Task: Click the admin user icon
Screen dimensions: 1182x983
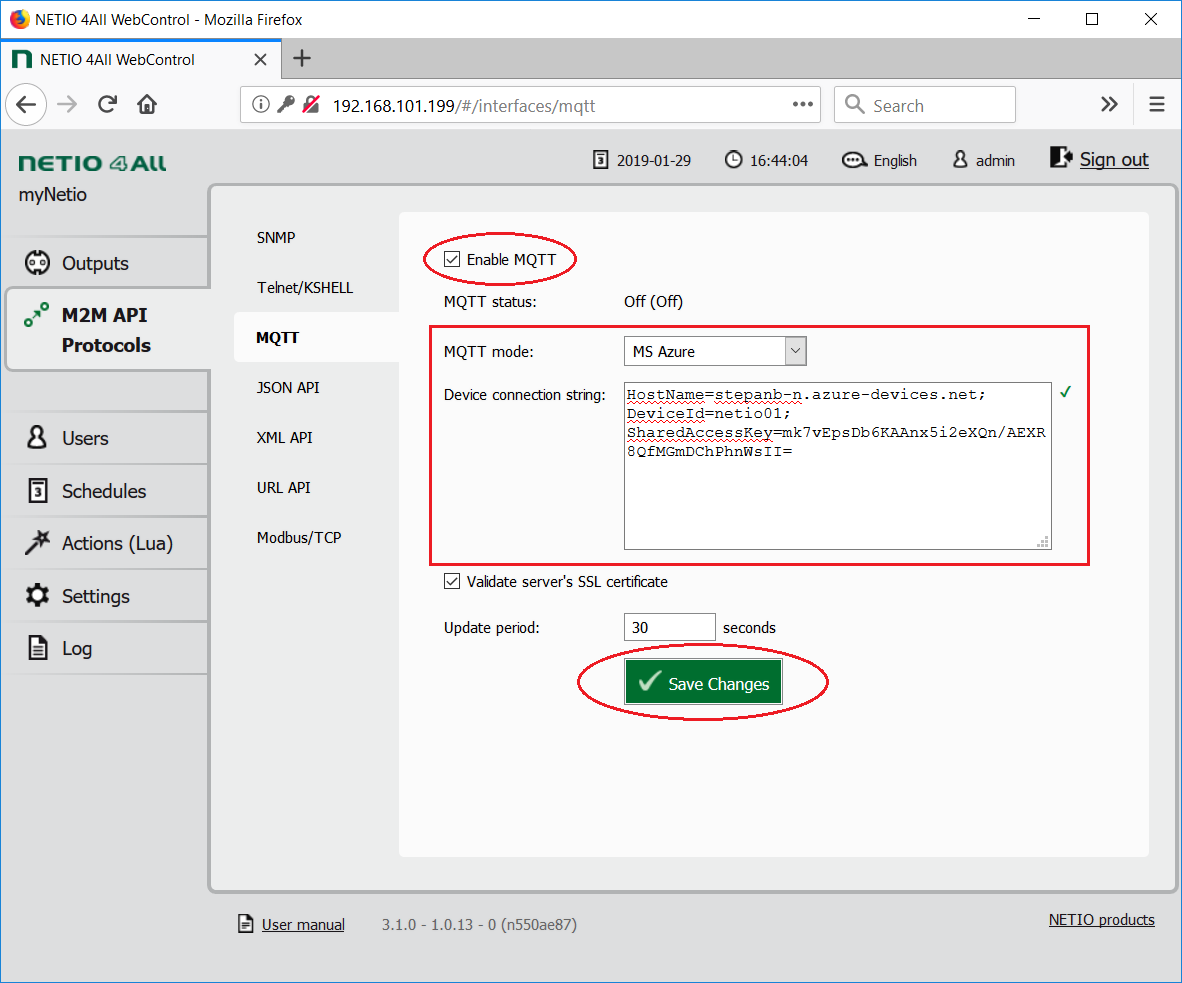Action: 960,160
